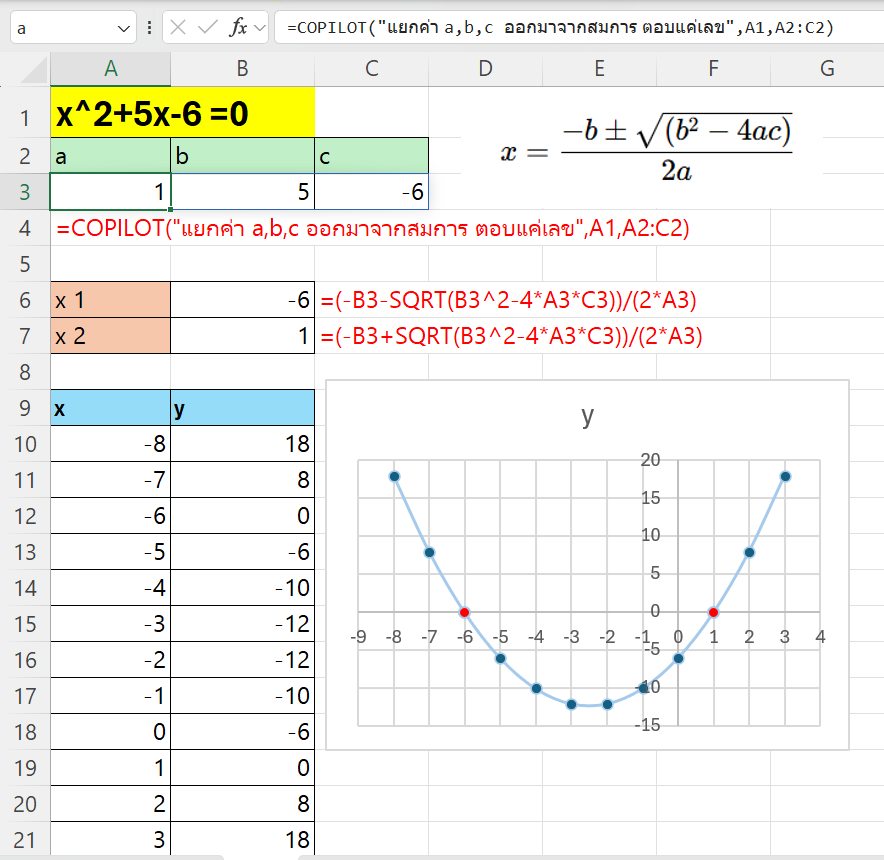Click the quadratic formula image
This screenshot has width=884, height=860.
tap(647, 150)
